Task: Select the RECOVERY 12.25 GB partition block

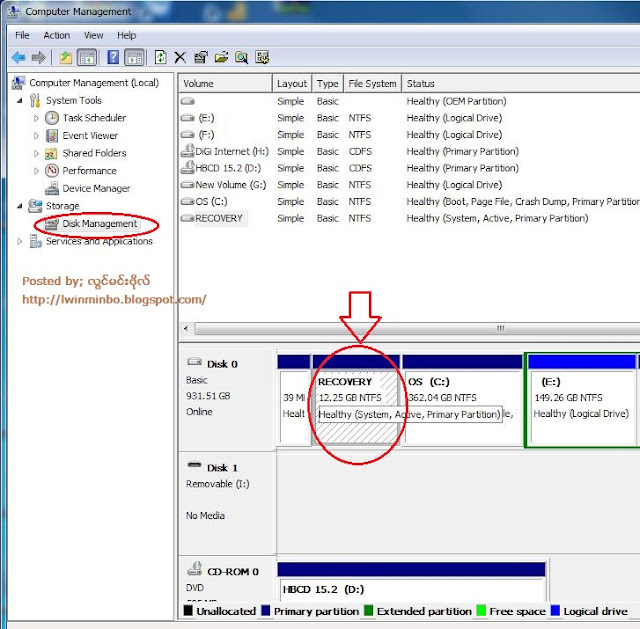Action: (x=356, y=401)
